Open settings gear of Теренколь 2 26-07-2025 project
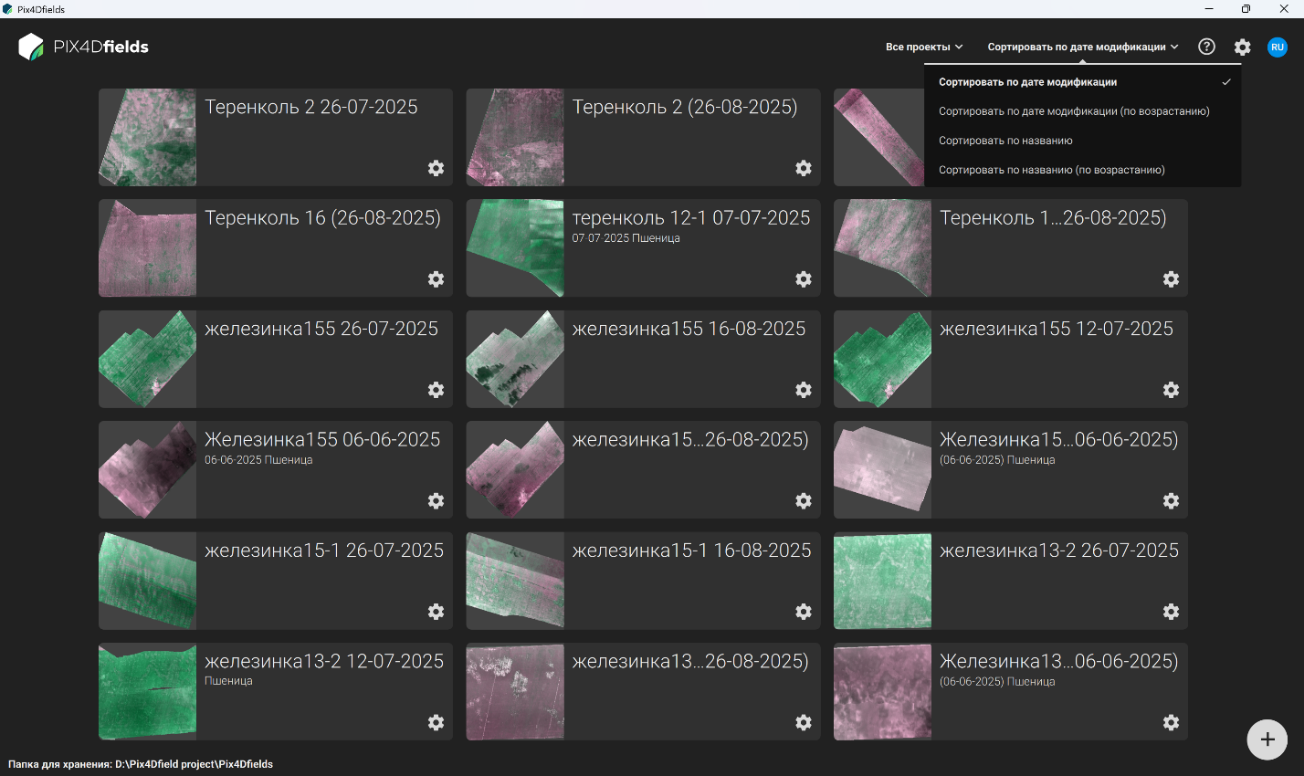The image size is (1304, 776). coord(436,168)
